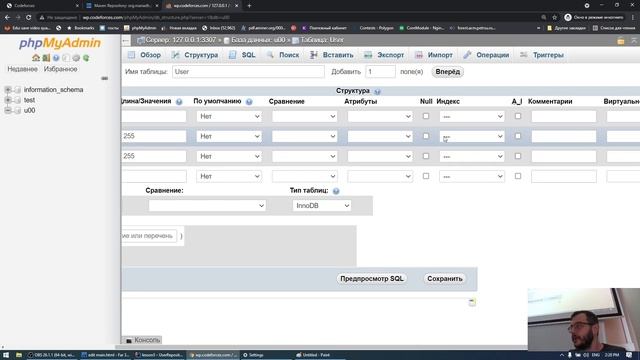Viewport: 640px width, 360px height.
Task: Open File Explorer from taskbar
Action: tap(18, 355)
